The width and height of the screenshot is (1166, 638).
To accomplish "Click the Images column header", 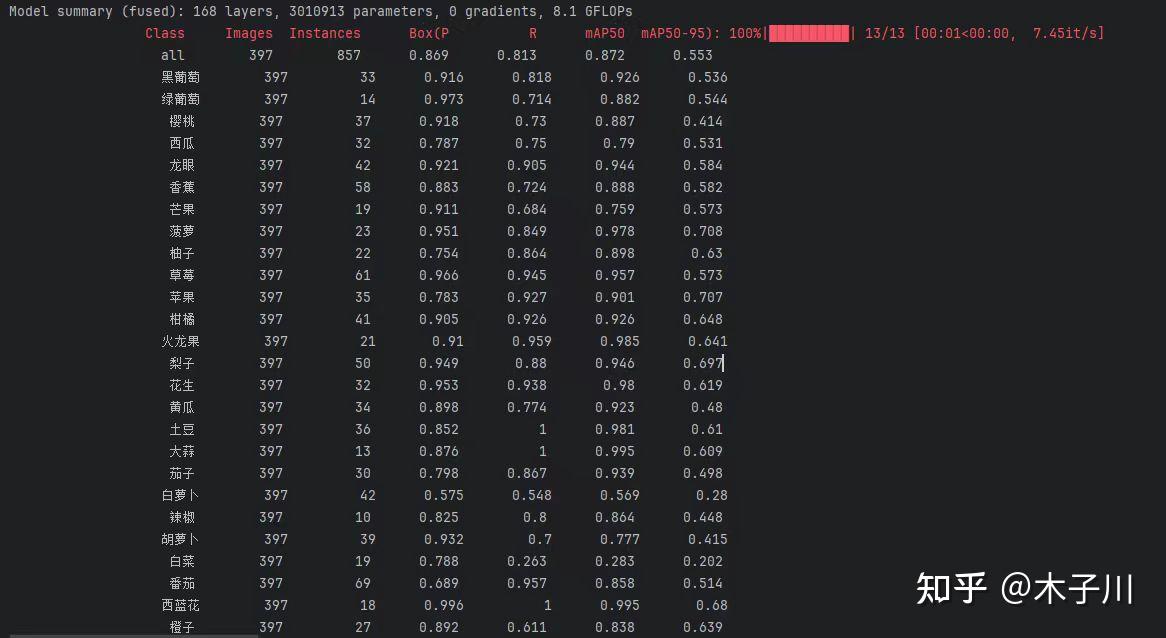I will point(248,33).
